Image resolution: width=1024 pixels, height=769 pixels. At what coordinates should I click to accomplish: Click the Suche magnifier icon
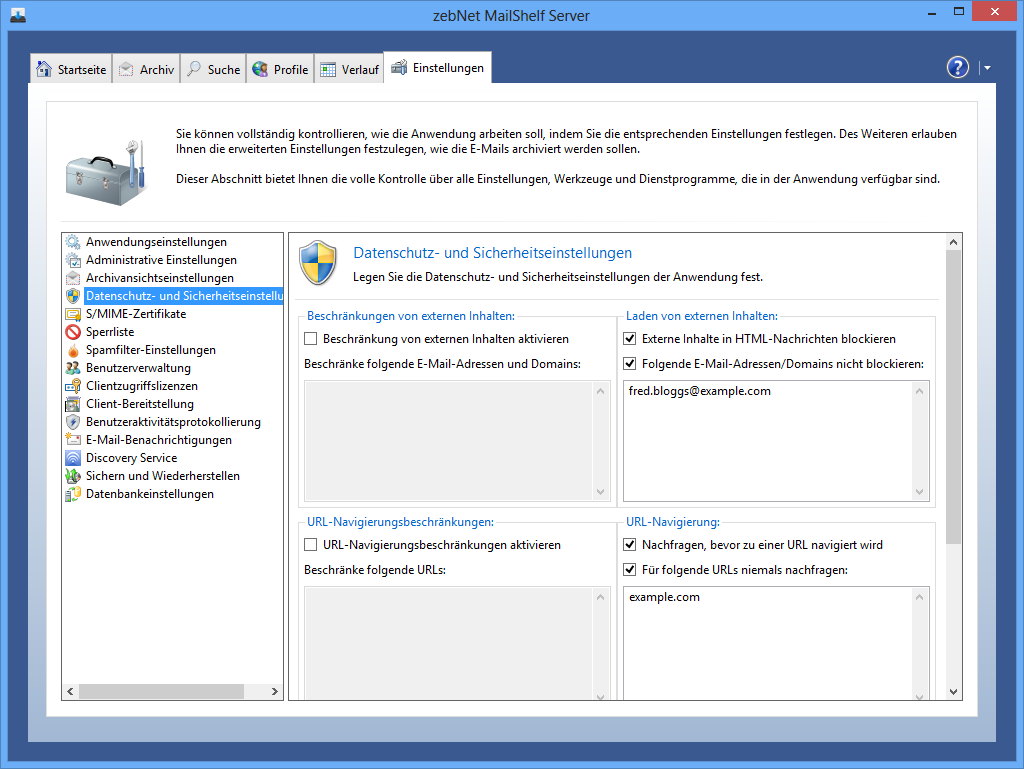click(x=194, y=69)
